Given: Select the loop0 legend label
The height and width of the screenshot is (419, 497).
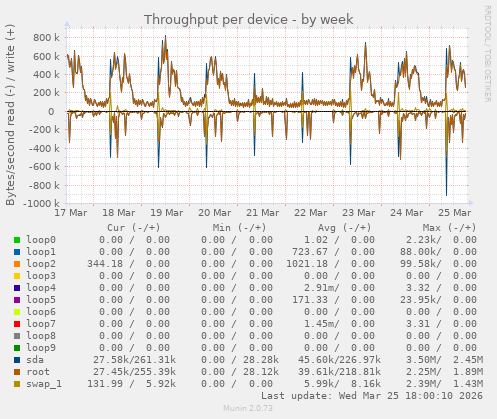Looking at the screenshot, I should coord(41,240).
